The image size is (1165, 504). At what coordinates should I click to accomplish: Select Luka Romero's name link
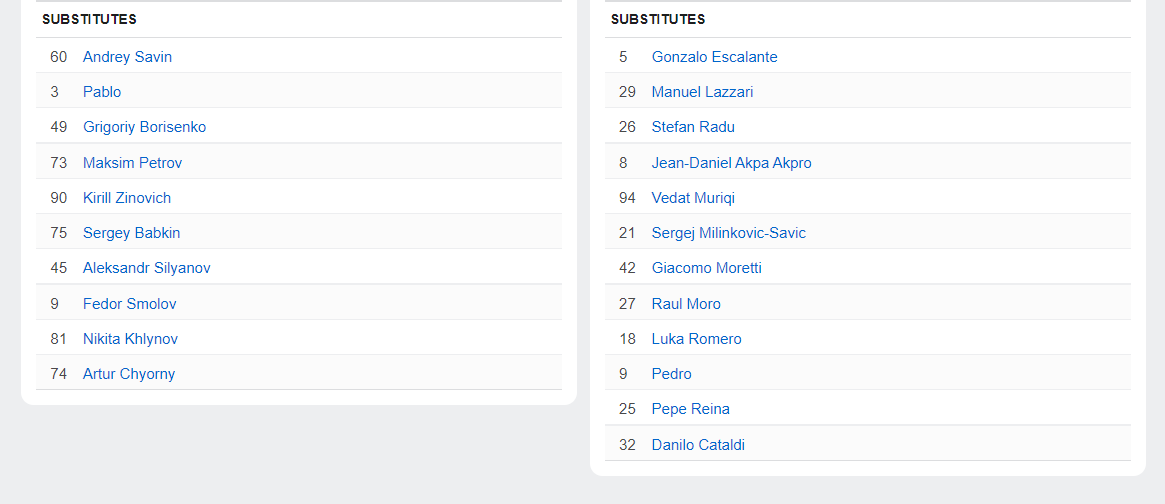click(x=696, y=339)
